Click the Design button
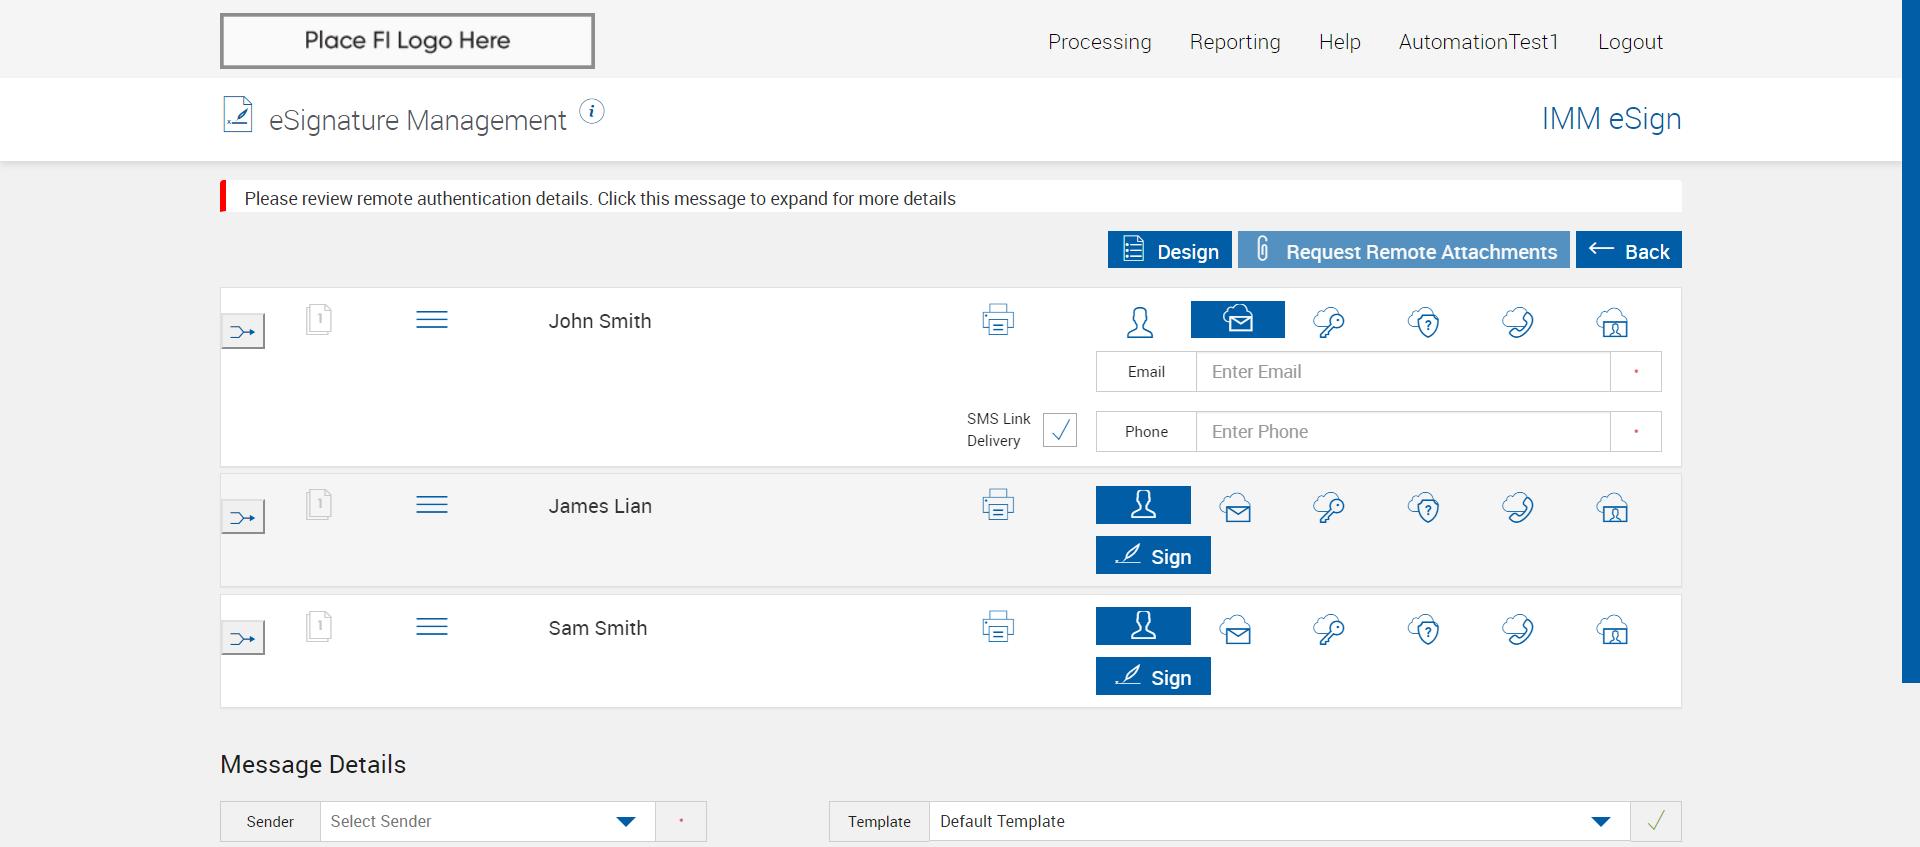Viewport: 1920px width, 847px height. coord(1170,251)
